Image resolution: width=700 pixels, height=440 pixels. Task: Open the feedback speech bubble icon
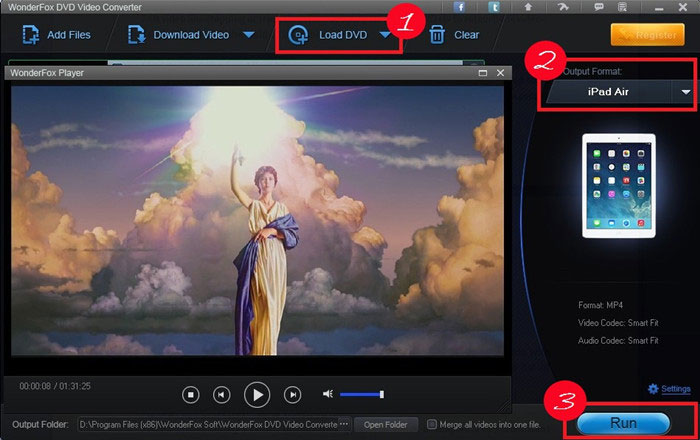point(599,7)
